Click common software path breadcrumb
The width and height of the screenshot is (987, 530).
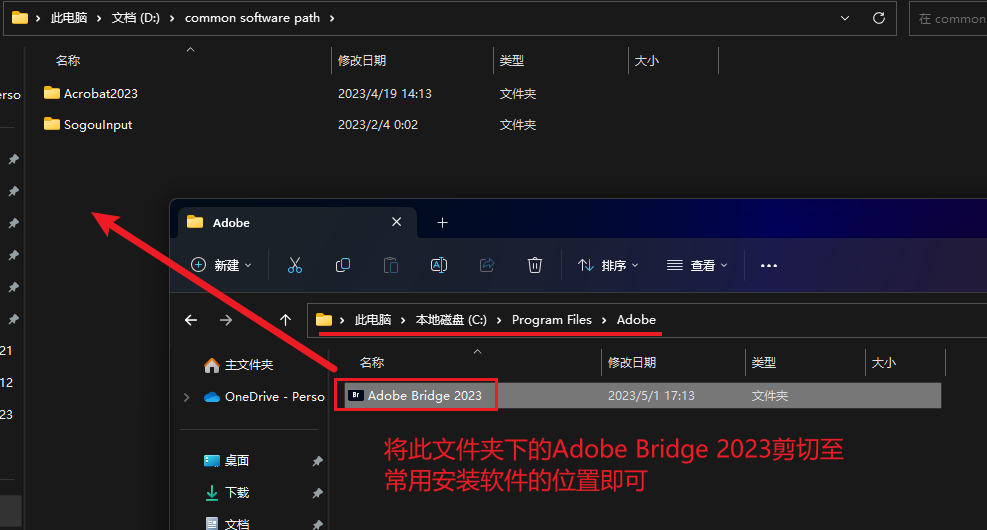click(x=252, y=18)
